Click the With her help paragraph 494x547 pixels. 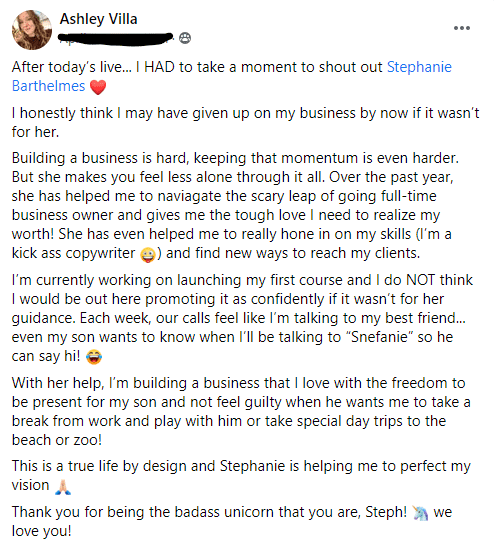click(x=241, y=411)
